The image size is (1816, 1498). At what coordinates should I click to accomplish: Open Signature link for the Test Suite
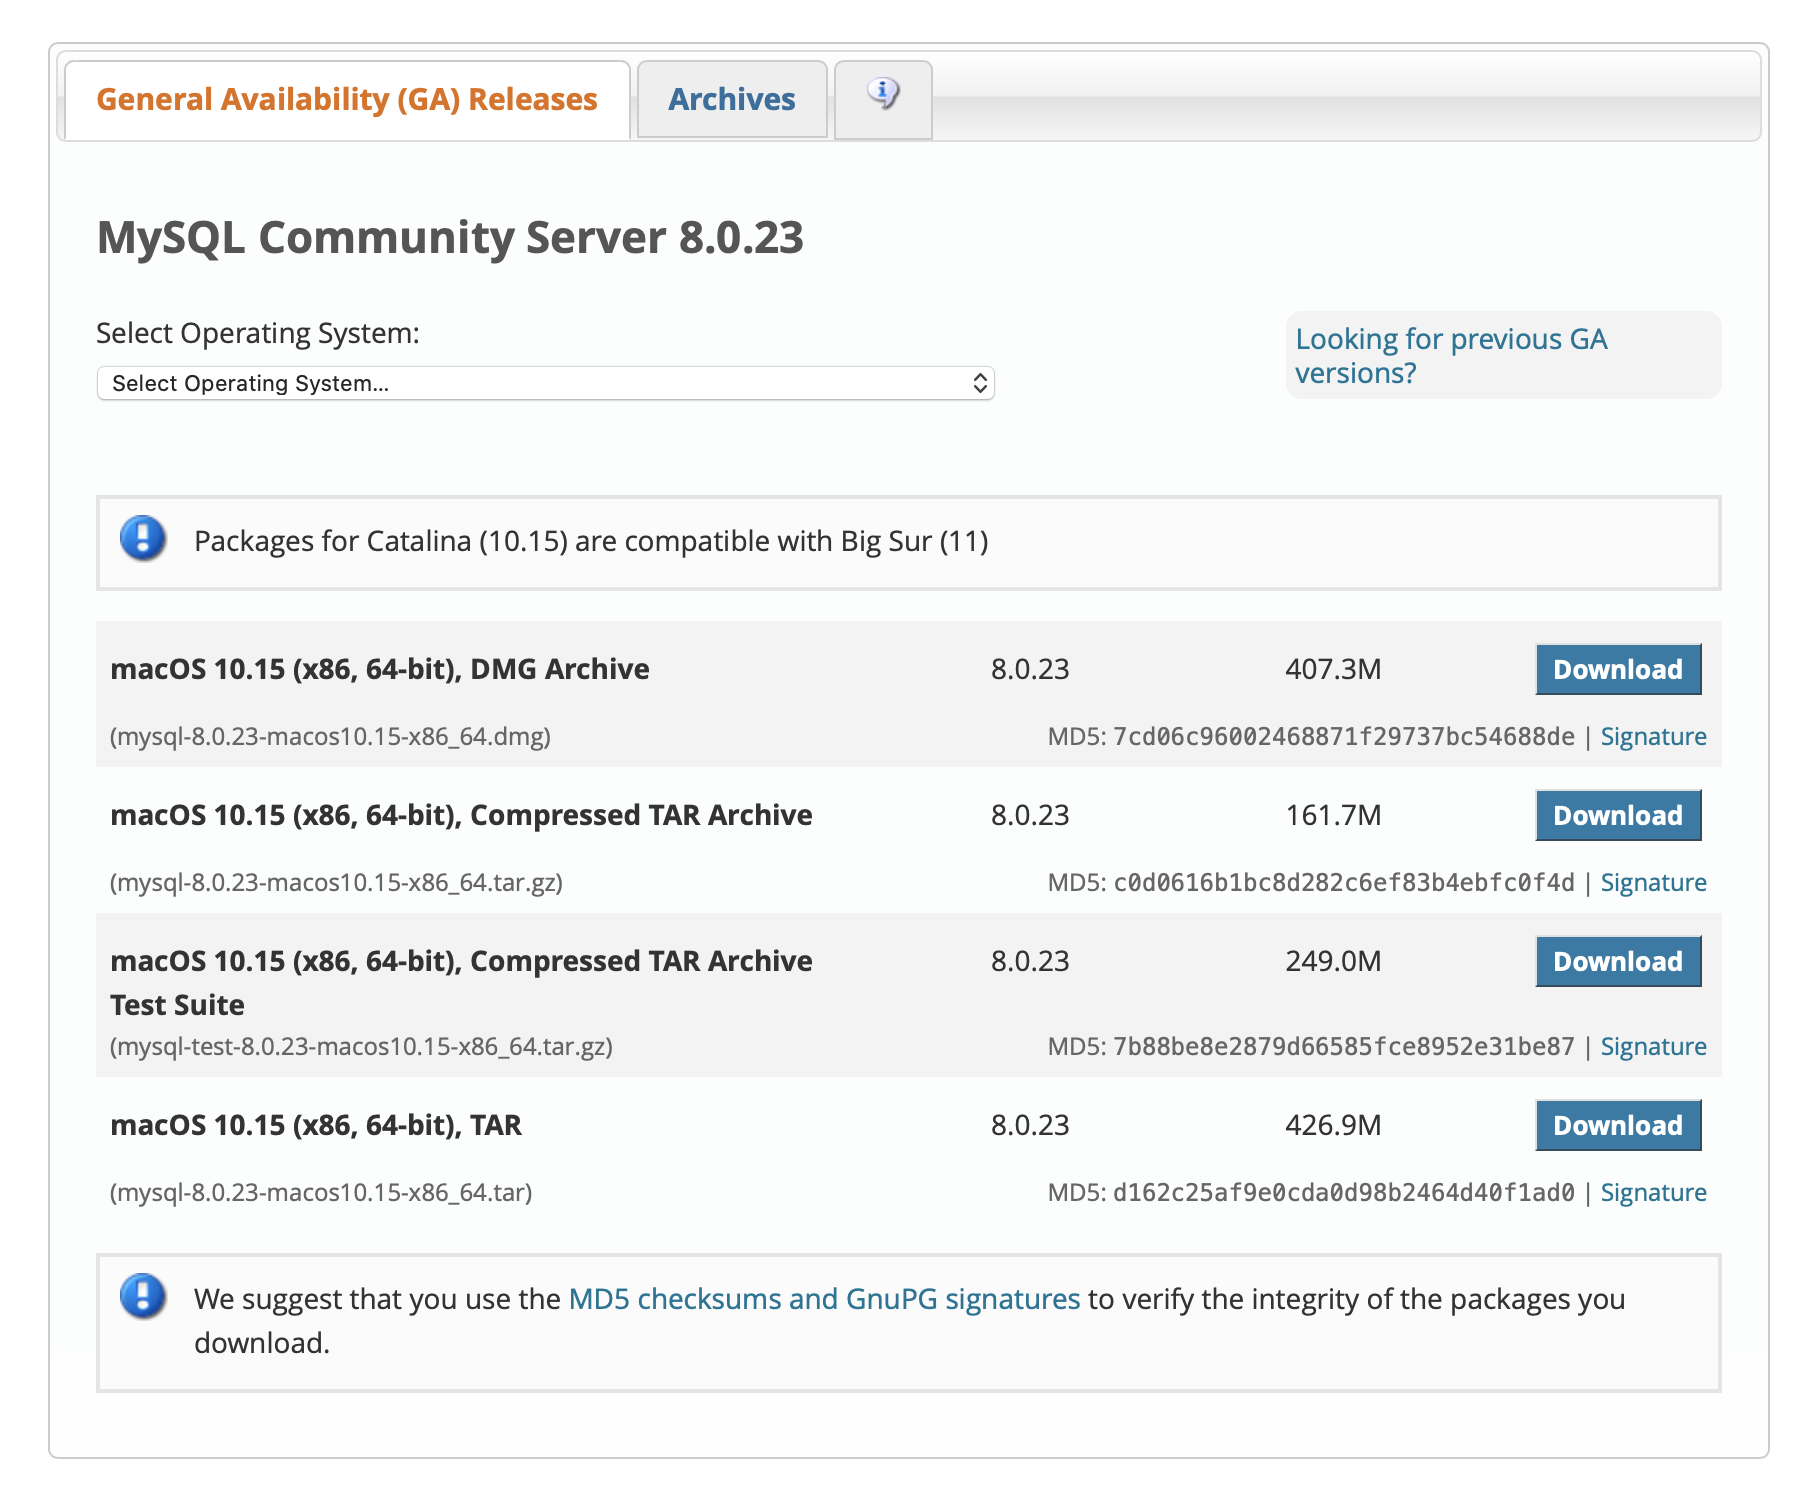1652,1047
